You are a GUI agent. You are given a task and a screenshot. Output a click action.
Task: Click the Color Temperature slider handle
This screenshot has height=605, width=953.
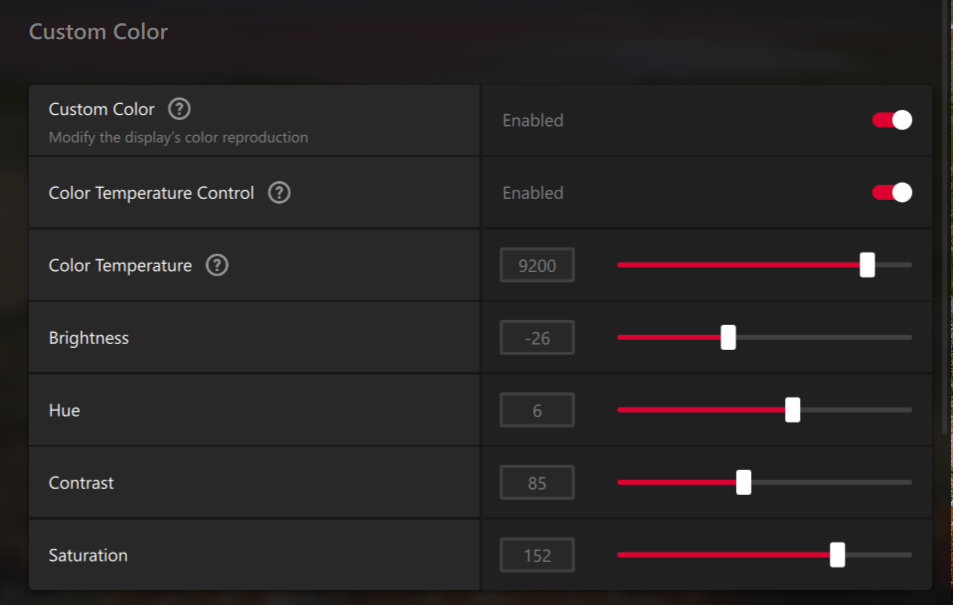(x=867, y=265)
